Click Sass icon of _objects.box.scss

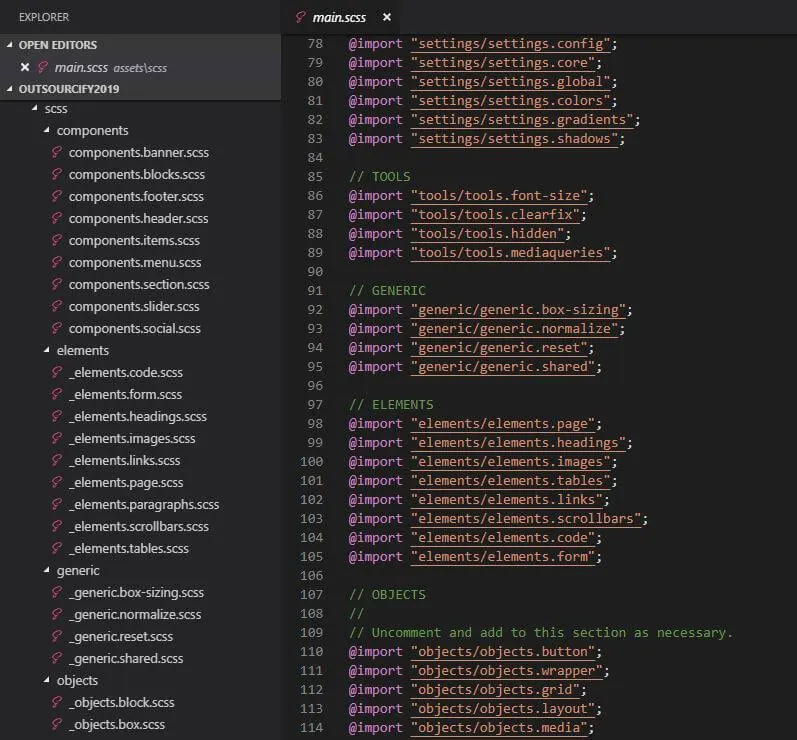(57, 724)
